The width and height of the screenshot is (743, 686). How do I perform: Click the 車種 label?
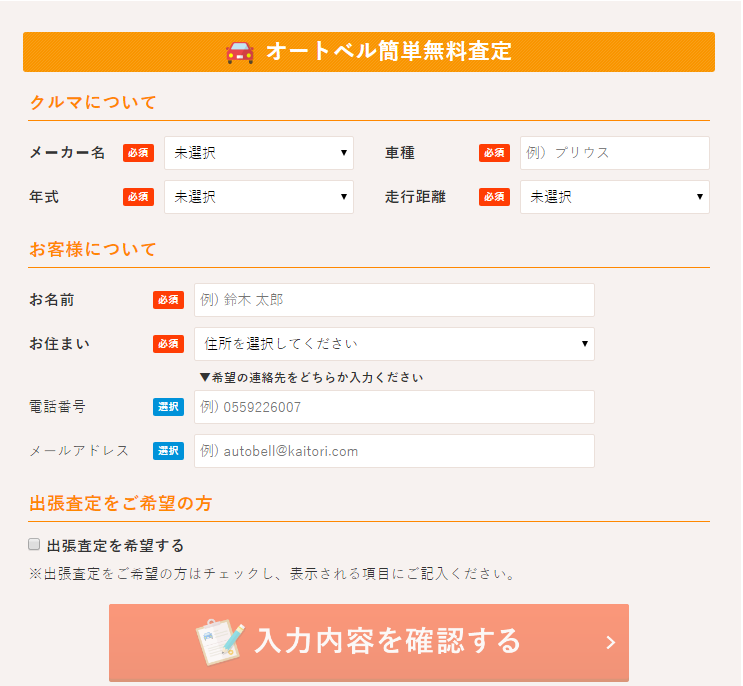pyautogui.click(x=400, y=153)
